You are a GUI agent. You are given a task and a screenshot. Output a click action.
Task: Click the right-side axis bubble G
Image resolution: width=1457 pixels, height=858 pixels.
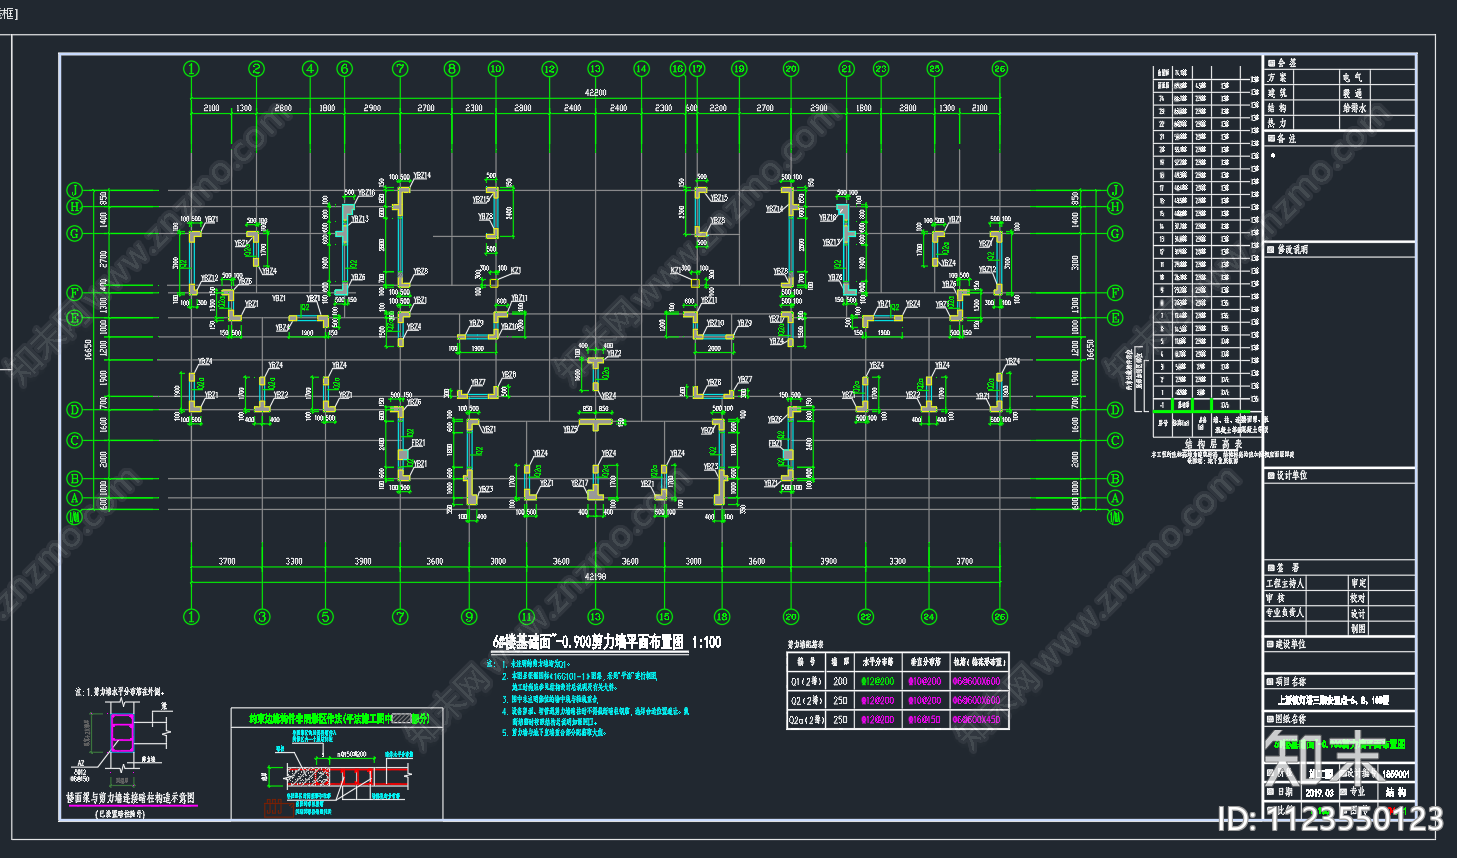pos(1115,233)
